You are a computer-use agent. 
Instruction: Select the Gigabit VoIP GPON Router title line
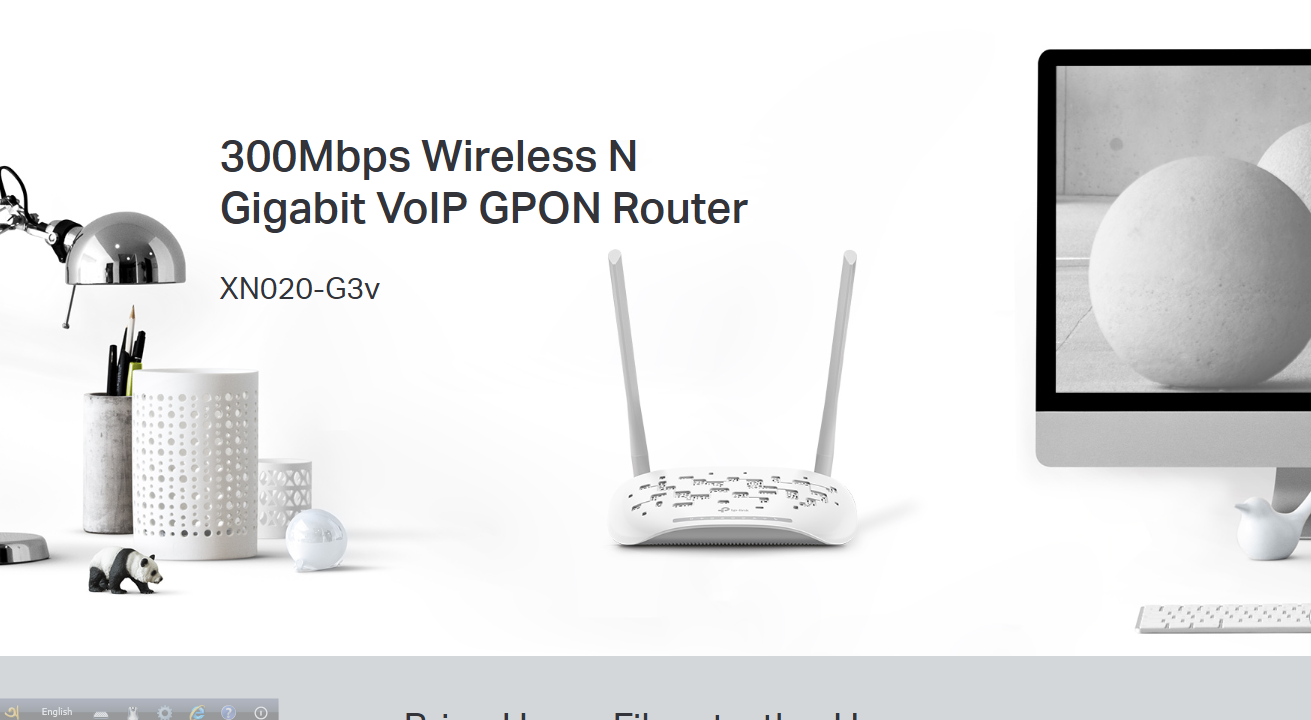pos(484,208)
